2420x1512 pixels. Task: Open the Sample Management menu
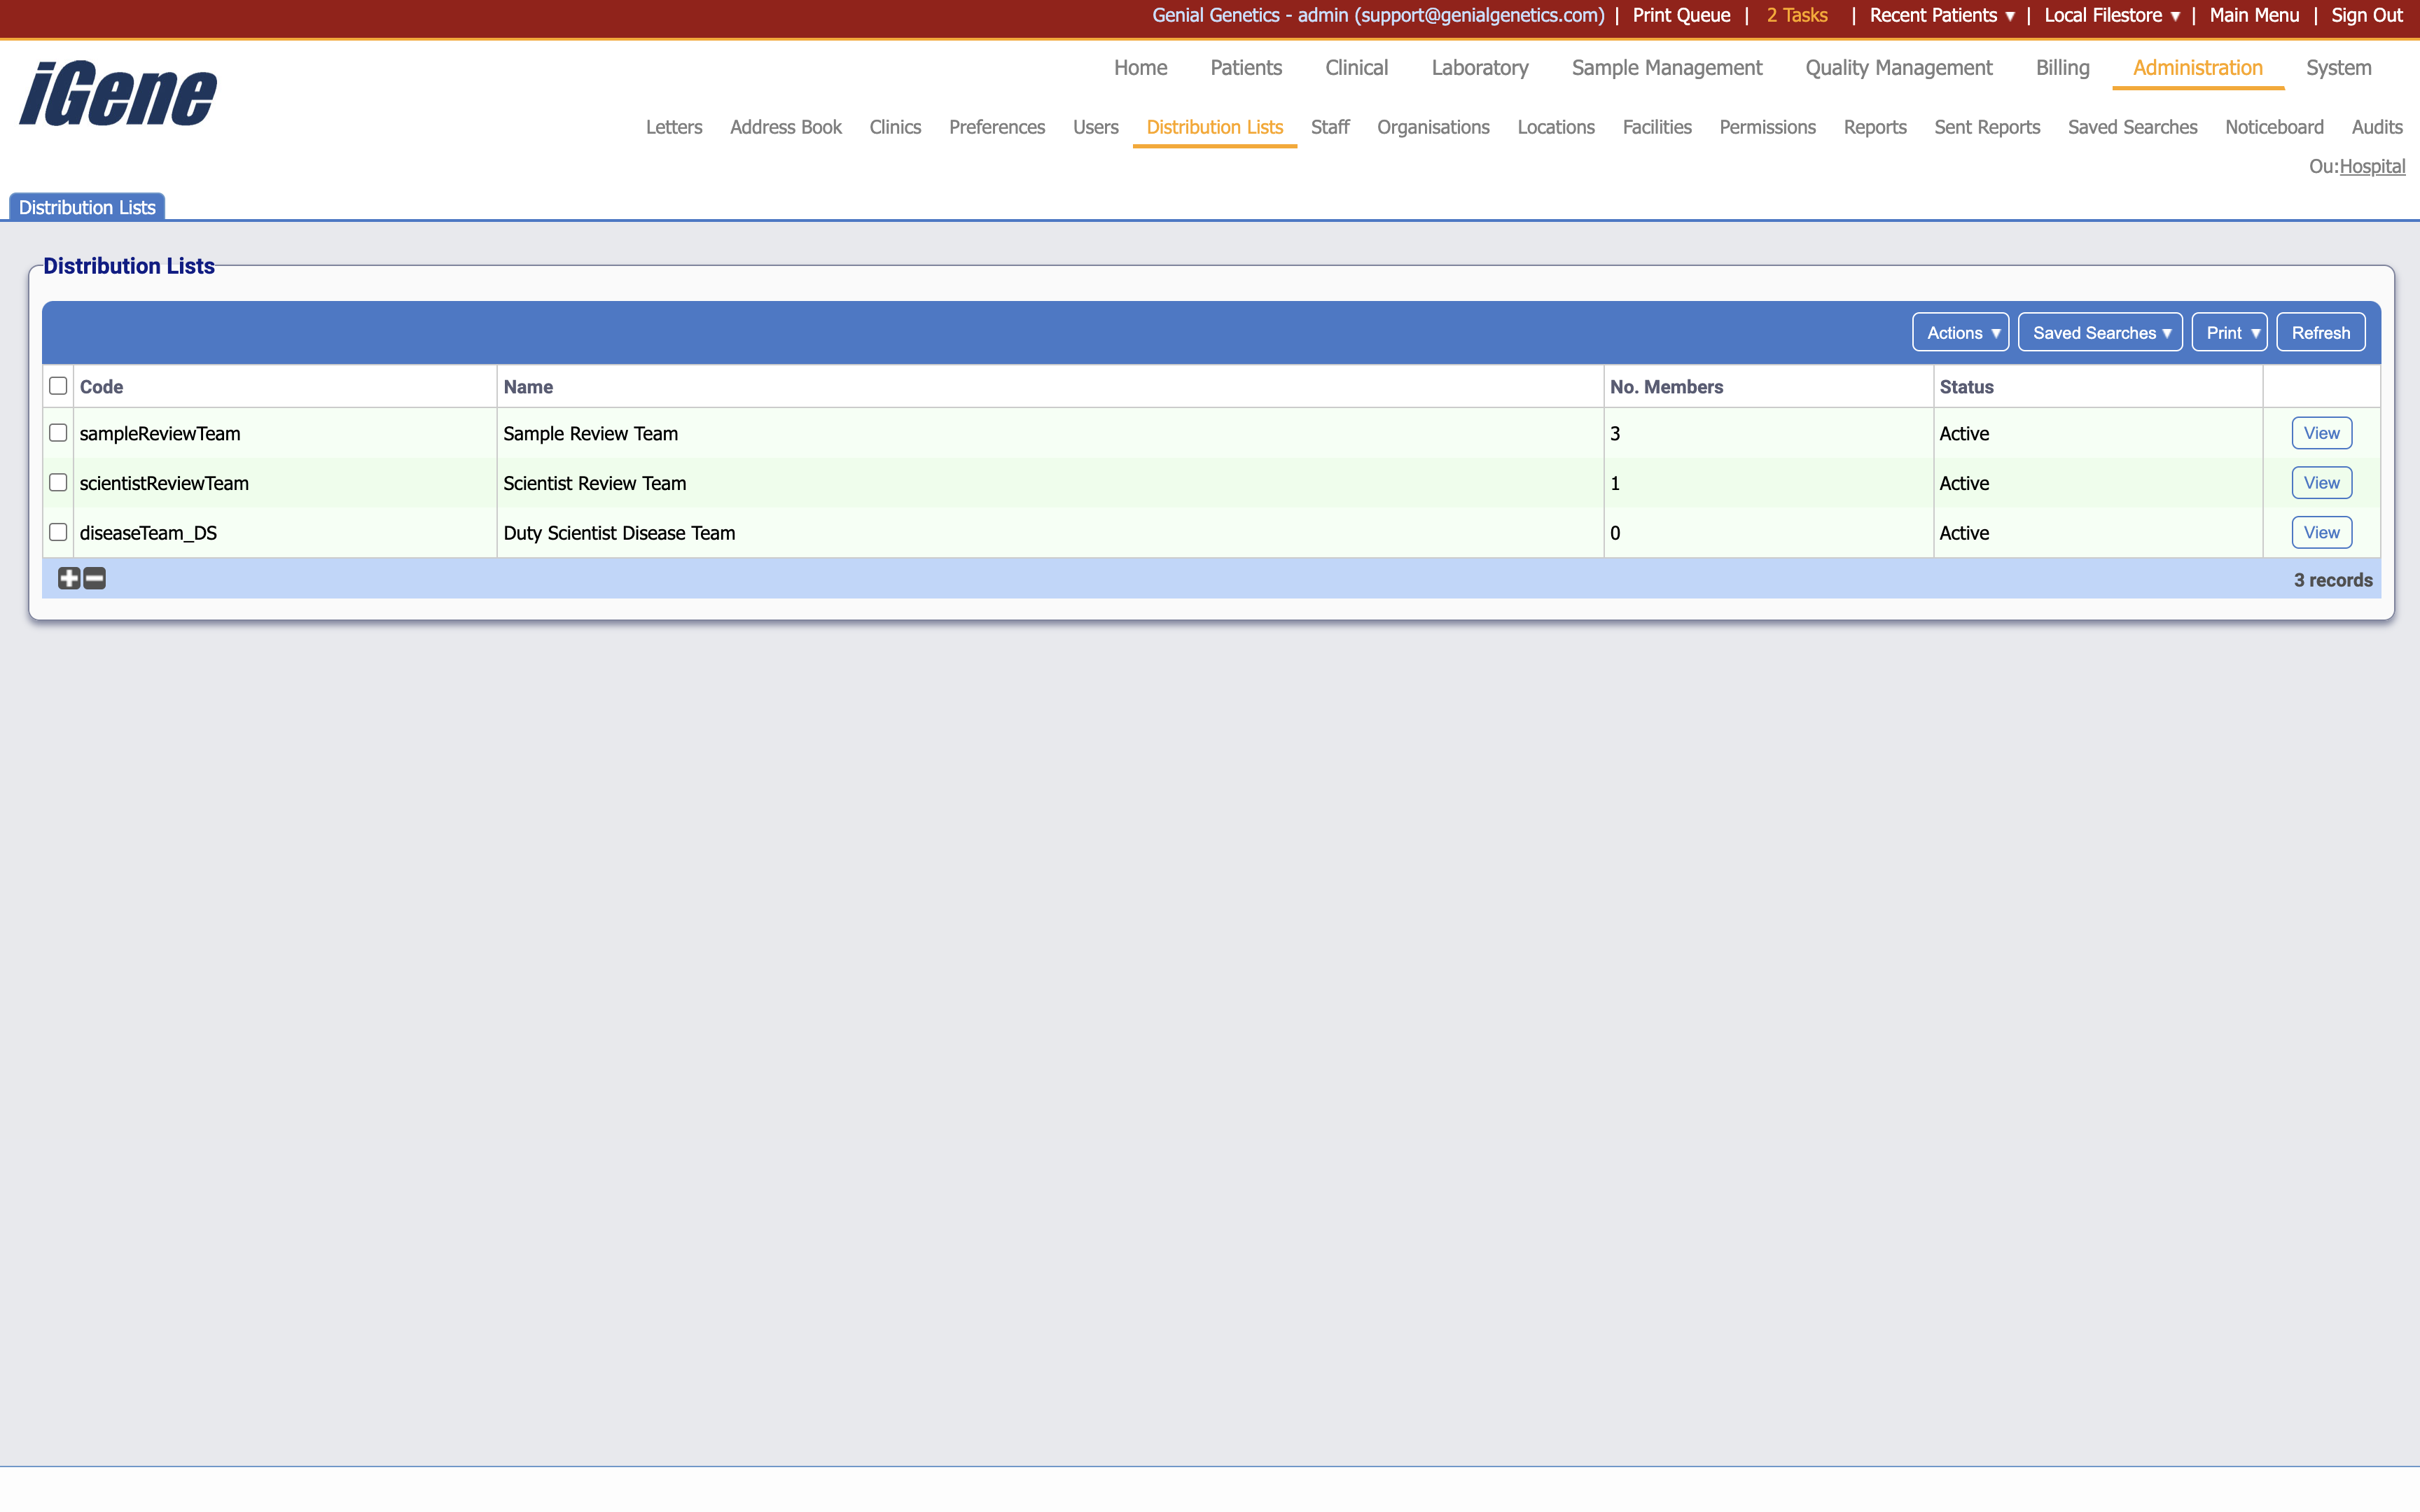pos(1665,68)
